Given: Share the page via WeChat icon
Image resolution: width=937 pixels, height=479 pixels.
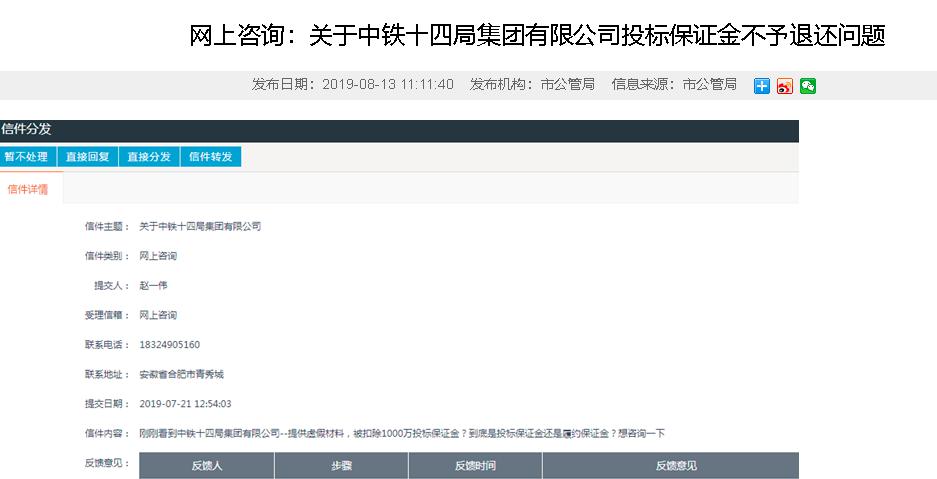Looking at the screenshot, I should coord(808,86).
